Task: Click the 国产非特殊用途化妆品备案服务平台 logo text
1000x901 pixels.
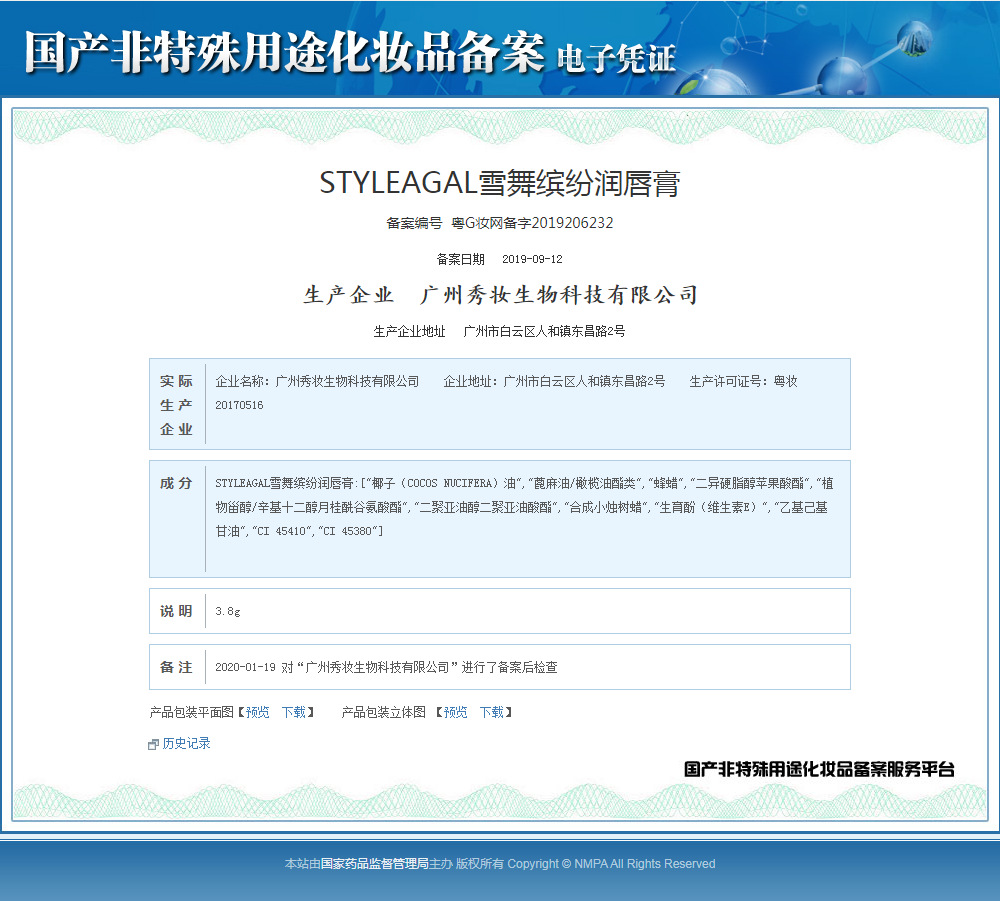Action: coord(819,769)
